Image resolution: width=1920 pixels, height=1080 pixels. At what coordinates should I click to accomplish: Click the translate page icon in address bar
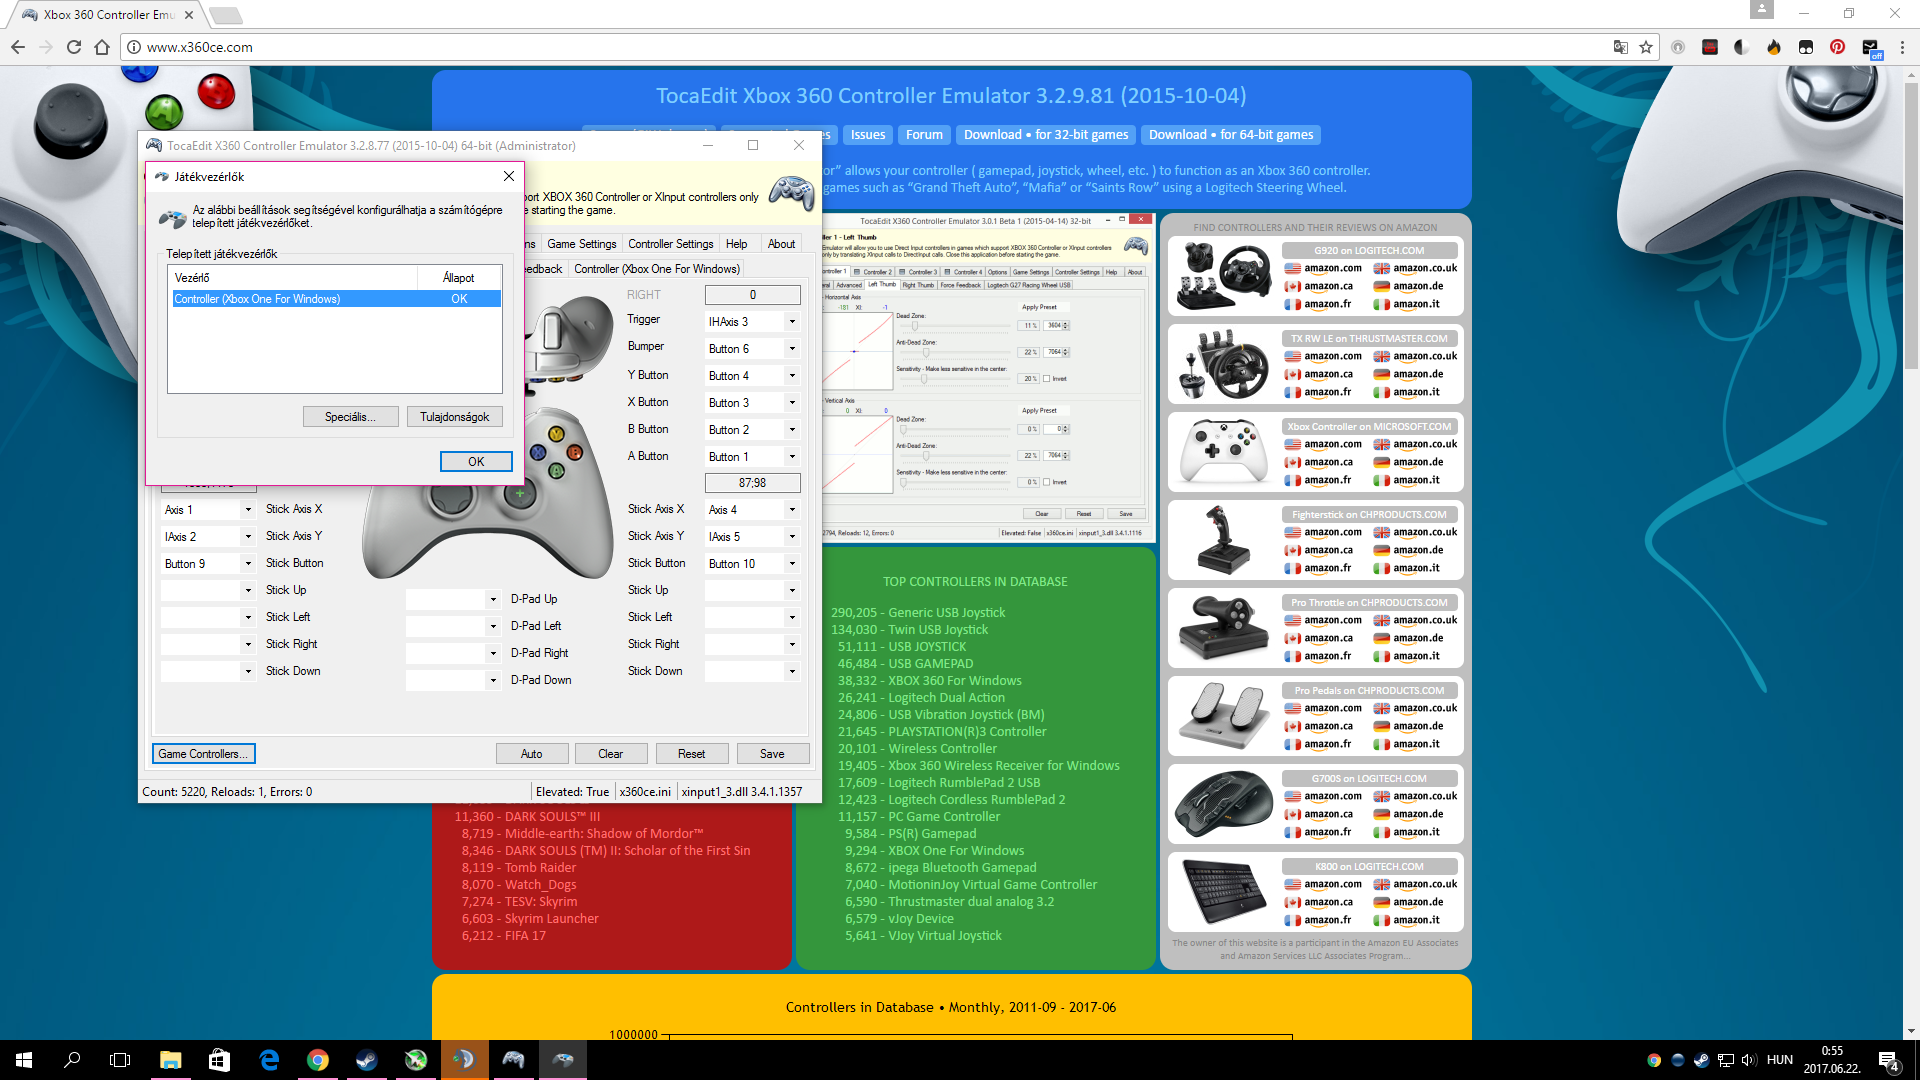(x=1620, y=47)
